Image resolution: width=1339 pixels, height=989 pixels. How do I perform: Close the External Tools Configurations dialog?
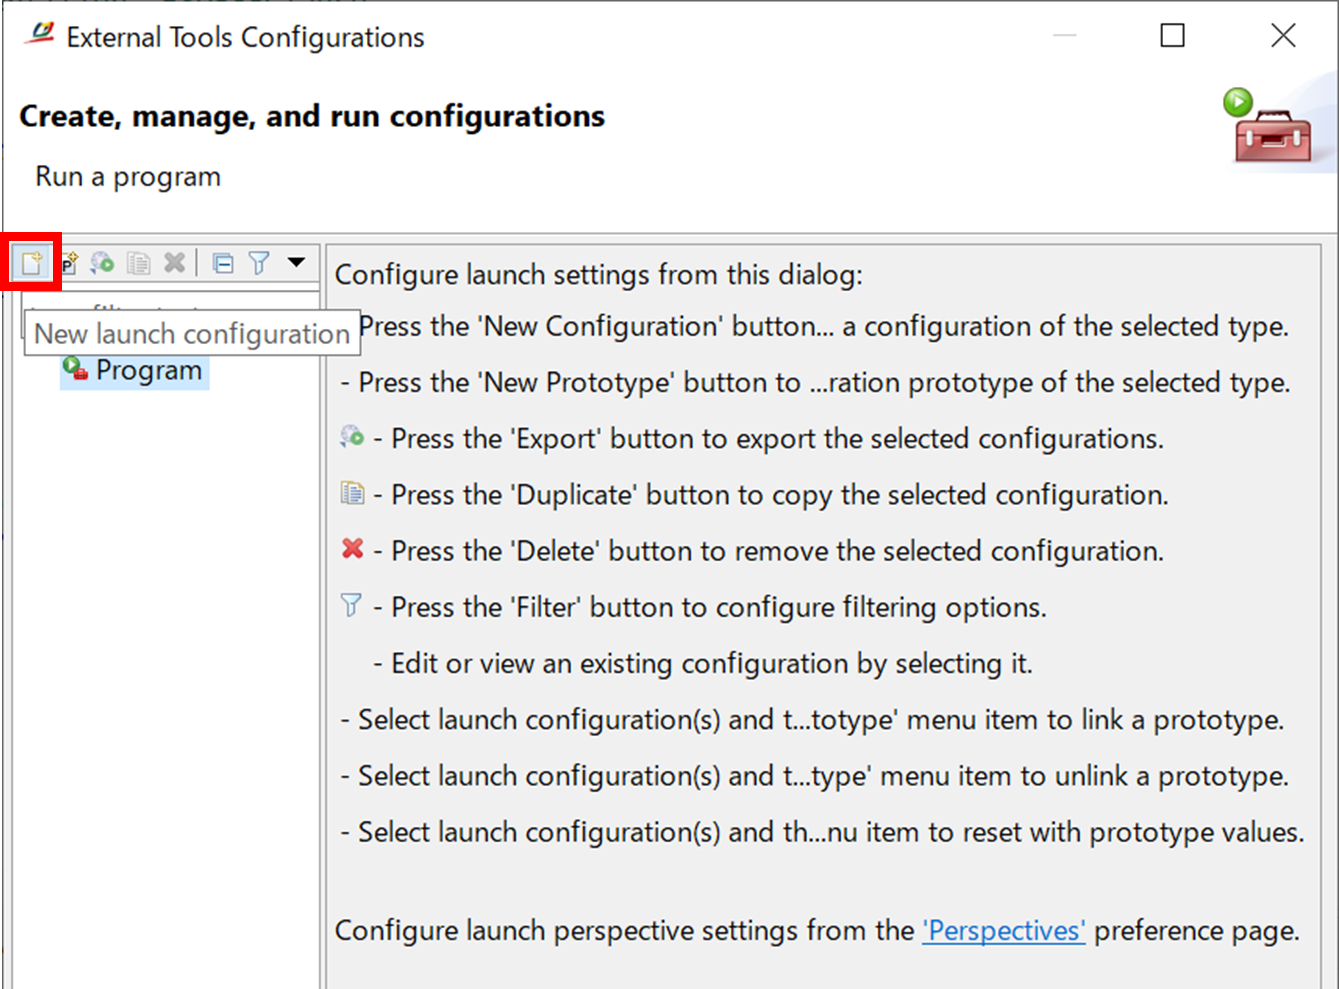1283,36
